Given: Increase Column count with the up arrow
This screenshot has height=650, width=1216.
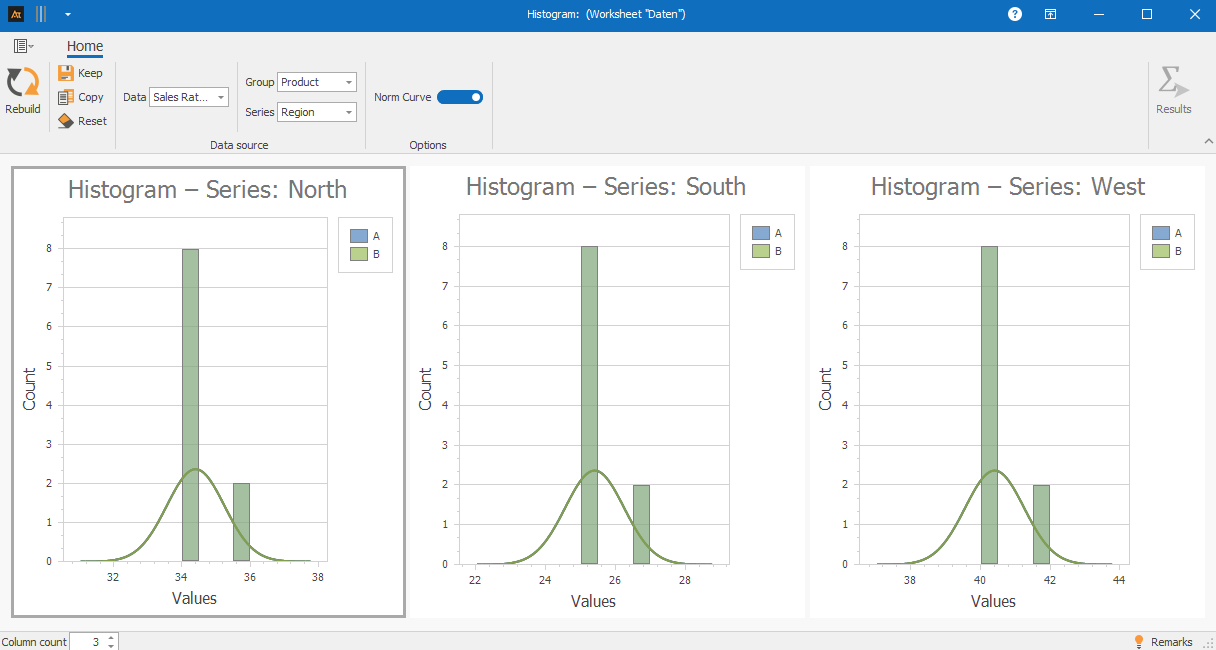Looking at the screenshot, I should [x=111, y=637].
